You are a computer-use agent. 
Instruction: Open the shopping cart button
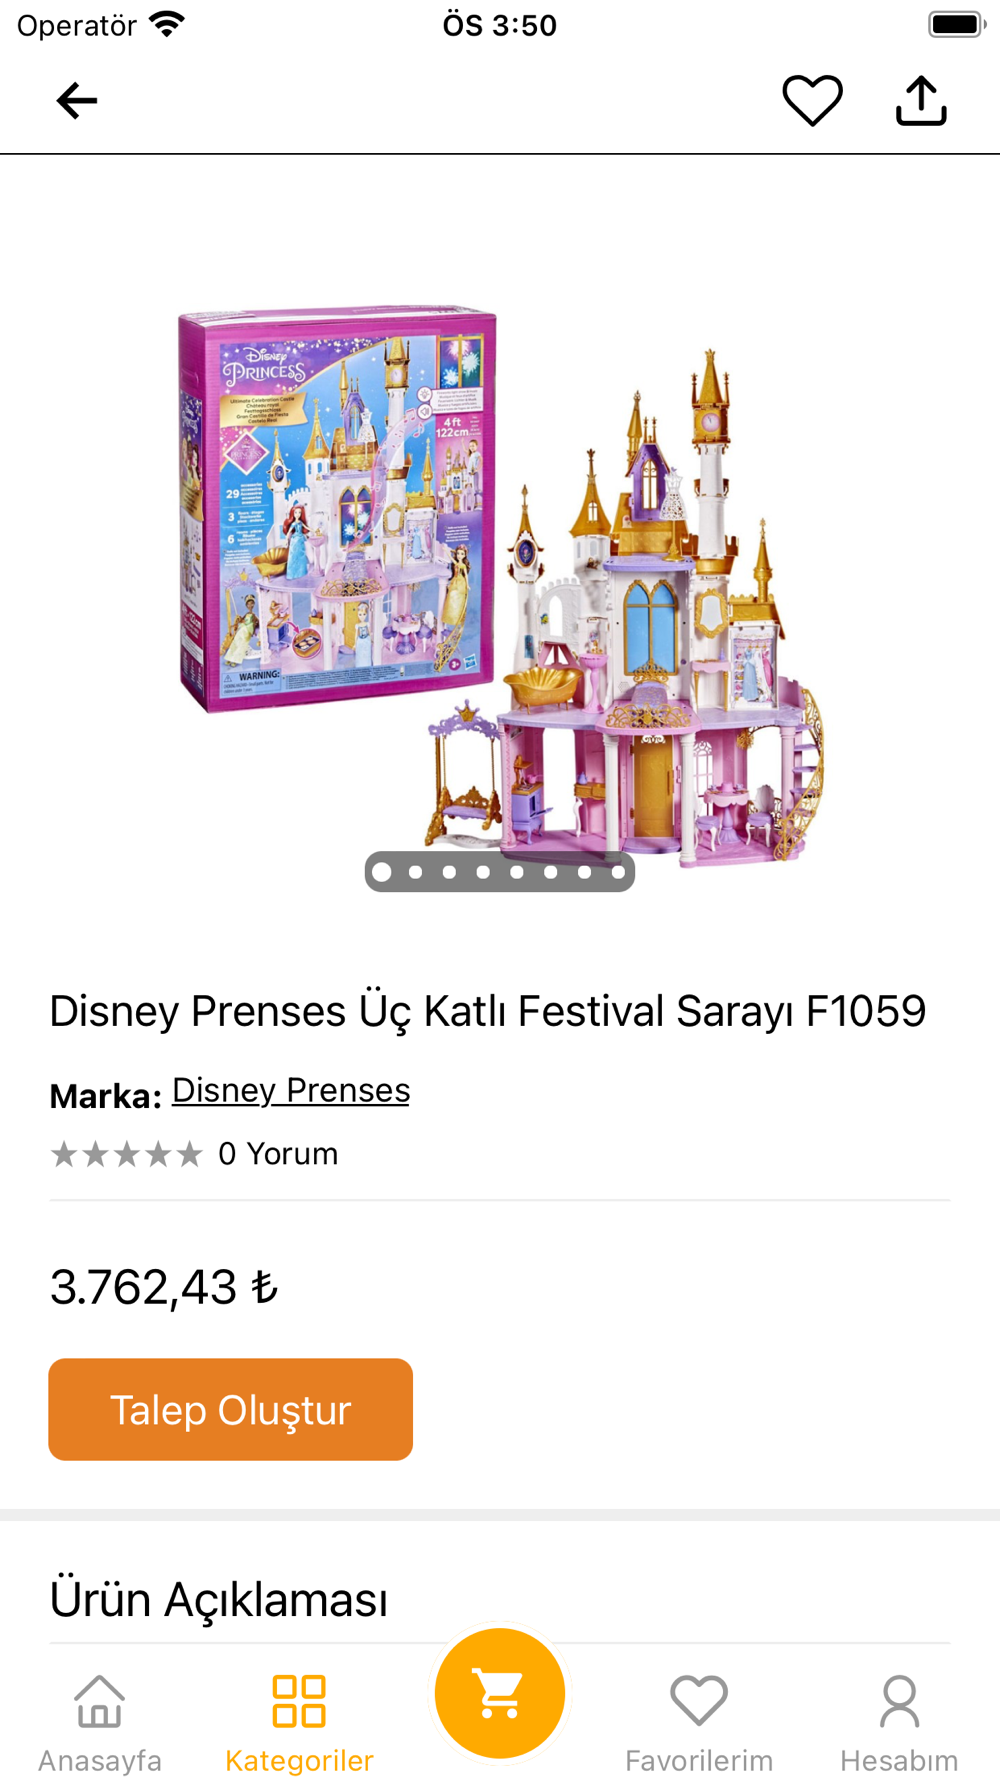coord(500,1693)
